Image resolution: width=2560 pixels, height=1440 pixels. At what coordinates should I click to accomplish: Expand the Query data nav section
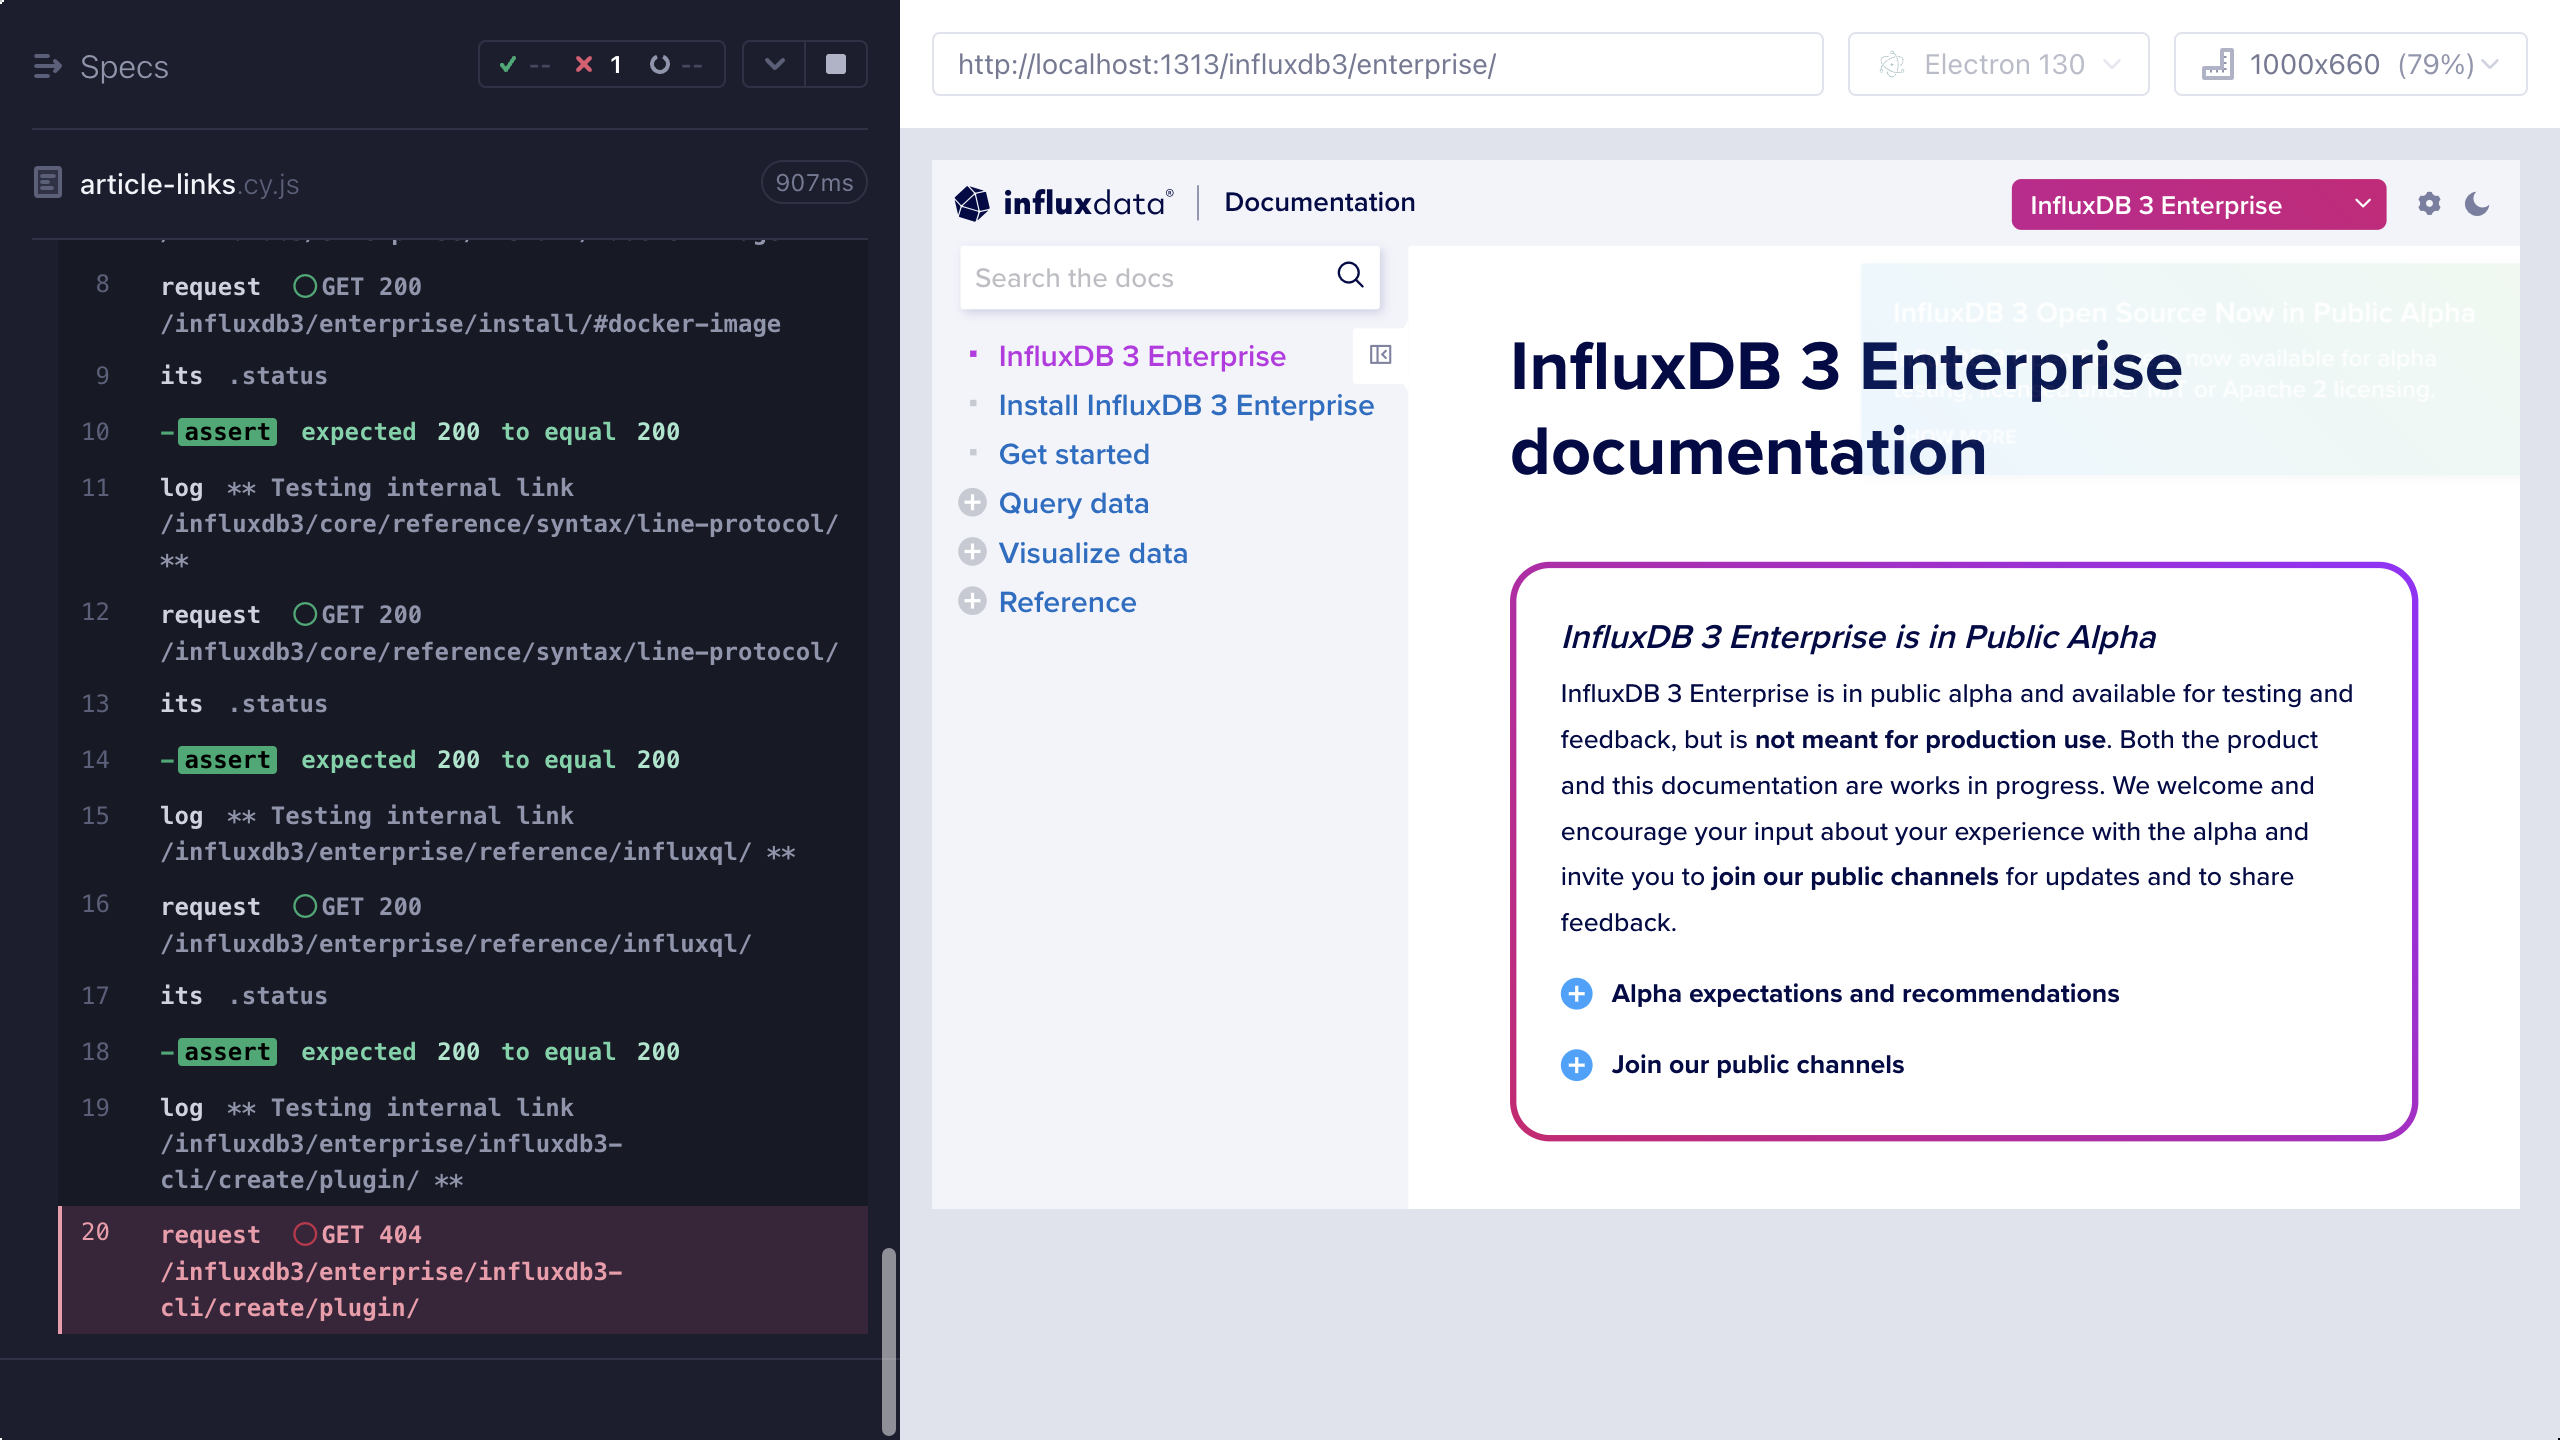972,502
